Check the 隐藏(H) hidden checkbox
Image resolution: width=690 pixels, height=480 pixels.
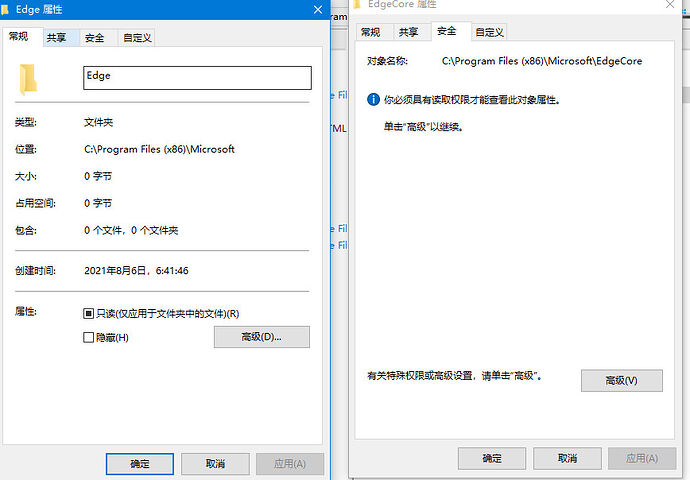click(x=88, y=337)
